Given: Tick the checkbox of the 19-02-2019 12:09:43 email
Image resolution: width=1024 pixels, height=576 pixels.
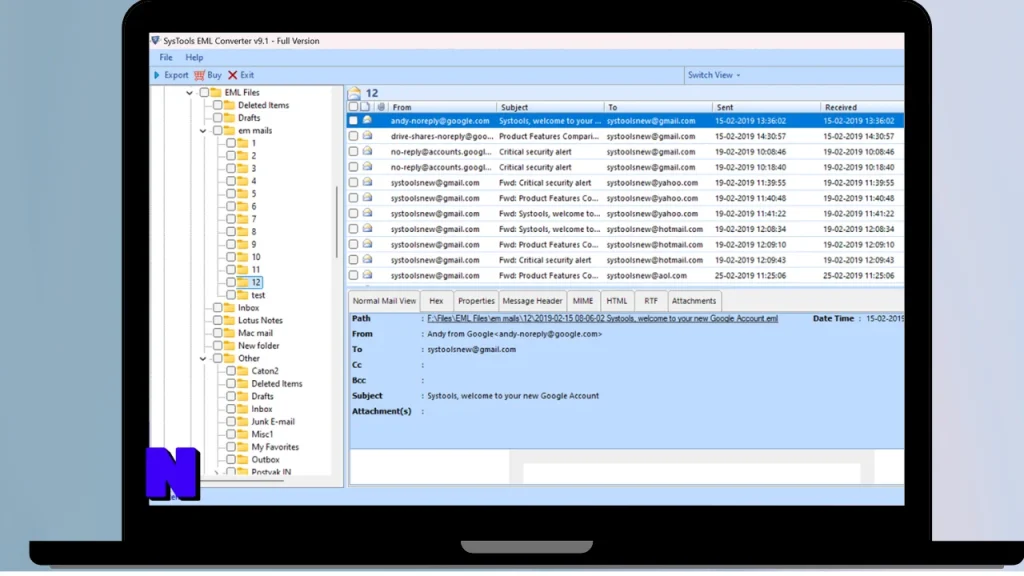Looking at the screenshot, I should (x=353, y=260).
